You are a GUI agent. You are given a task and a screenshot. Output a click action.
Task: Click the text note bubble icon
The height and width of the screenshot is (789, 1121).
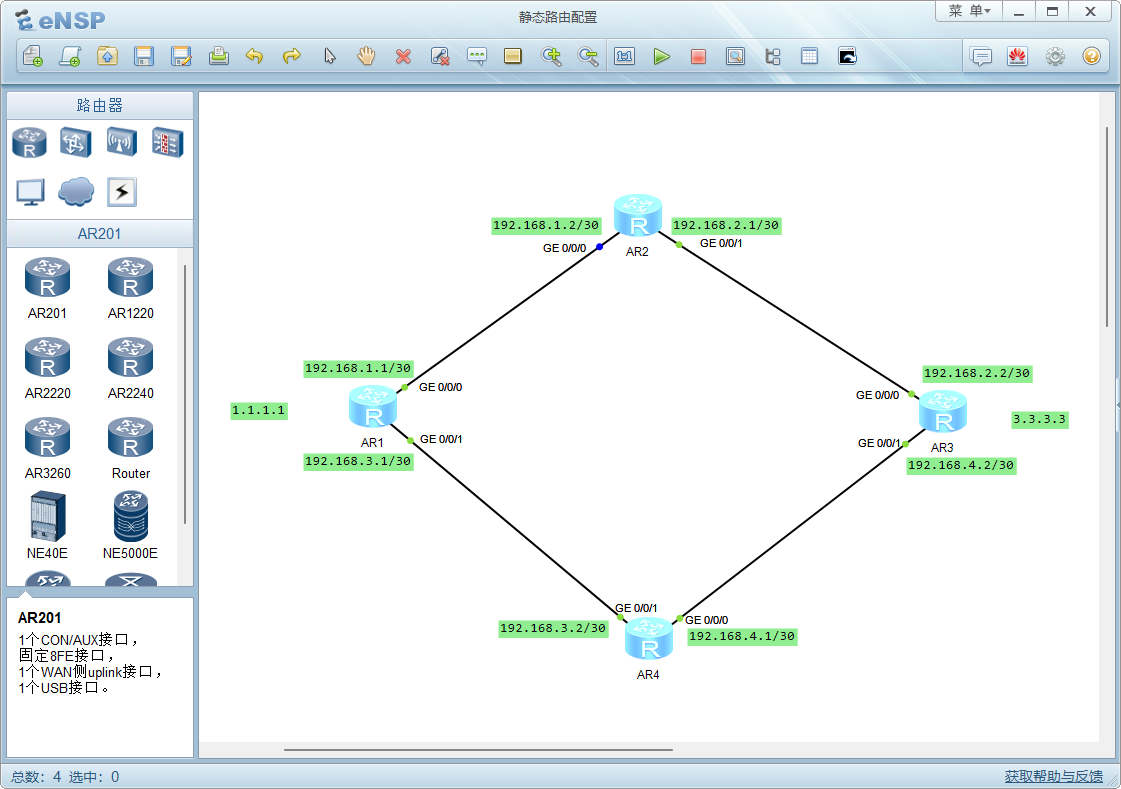477,56
